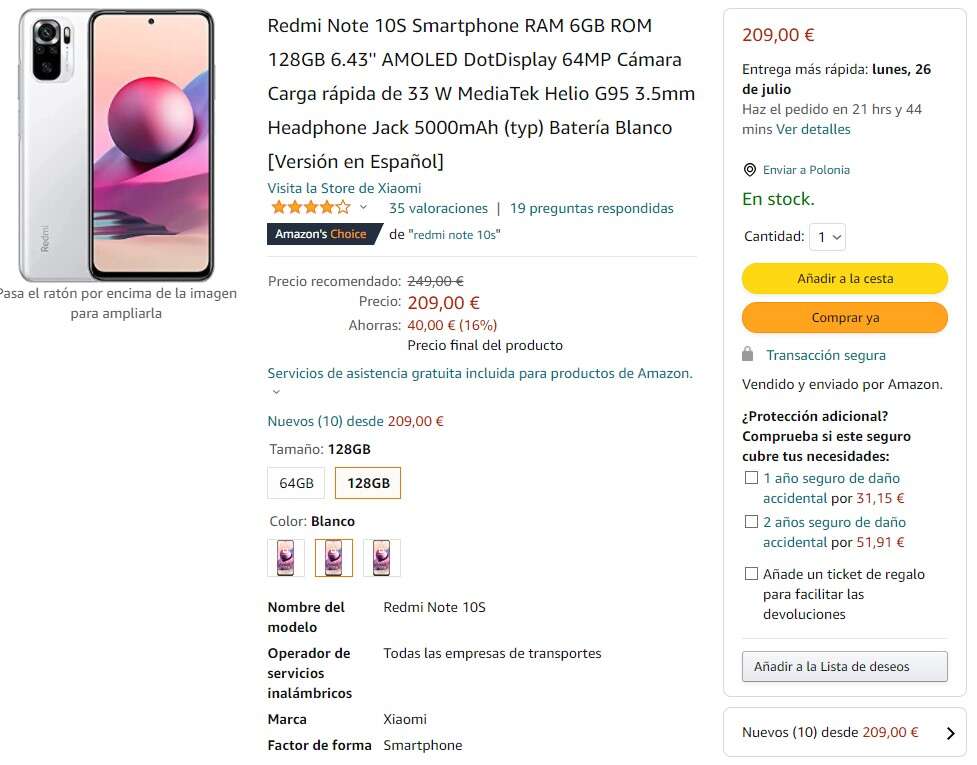
Task: Click the lock icon beside Transacción segura
Action: tap(748, 355)
